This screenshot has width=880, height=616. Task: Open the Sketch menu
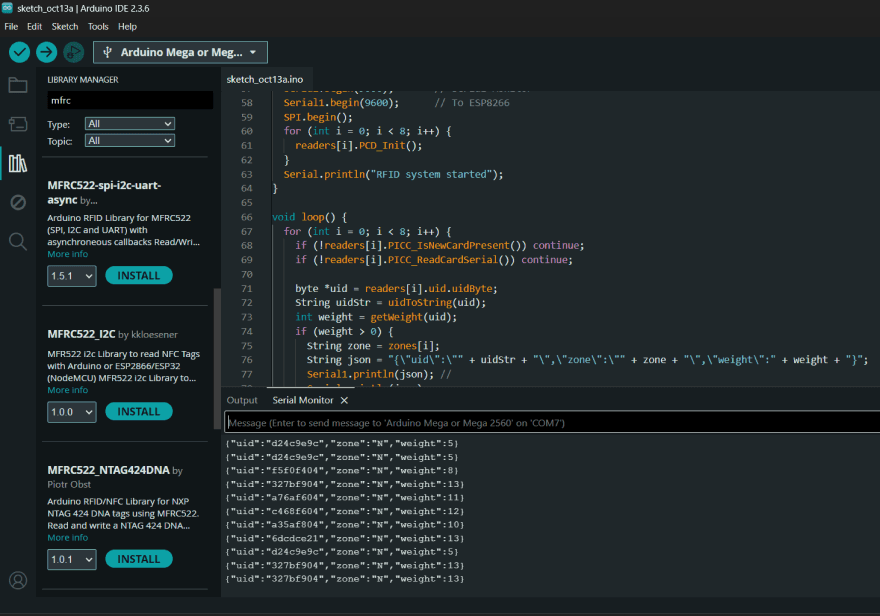click(65, 26)
